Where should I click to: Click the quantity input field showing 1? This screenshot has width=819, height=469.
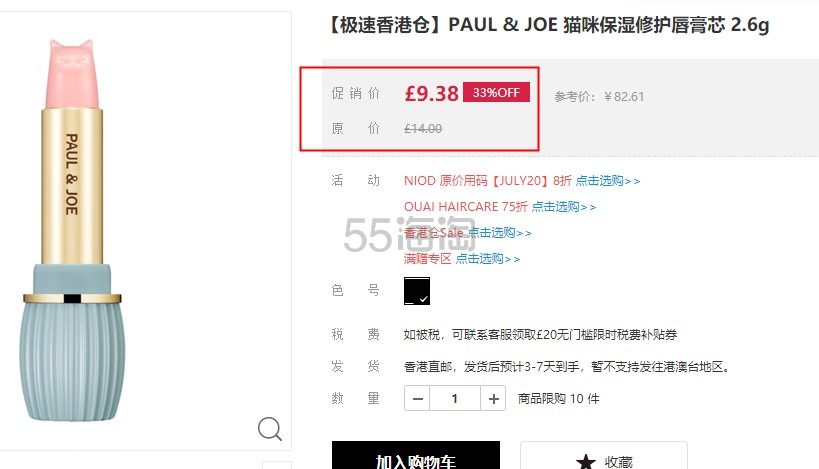click(x=455, y=398)
